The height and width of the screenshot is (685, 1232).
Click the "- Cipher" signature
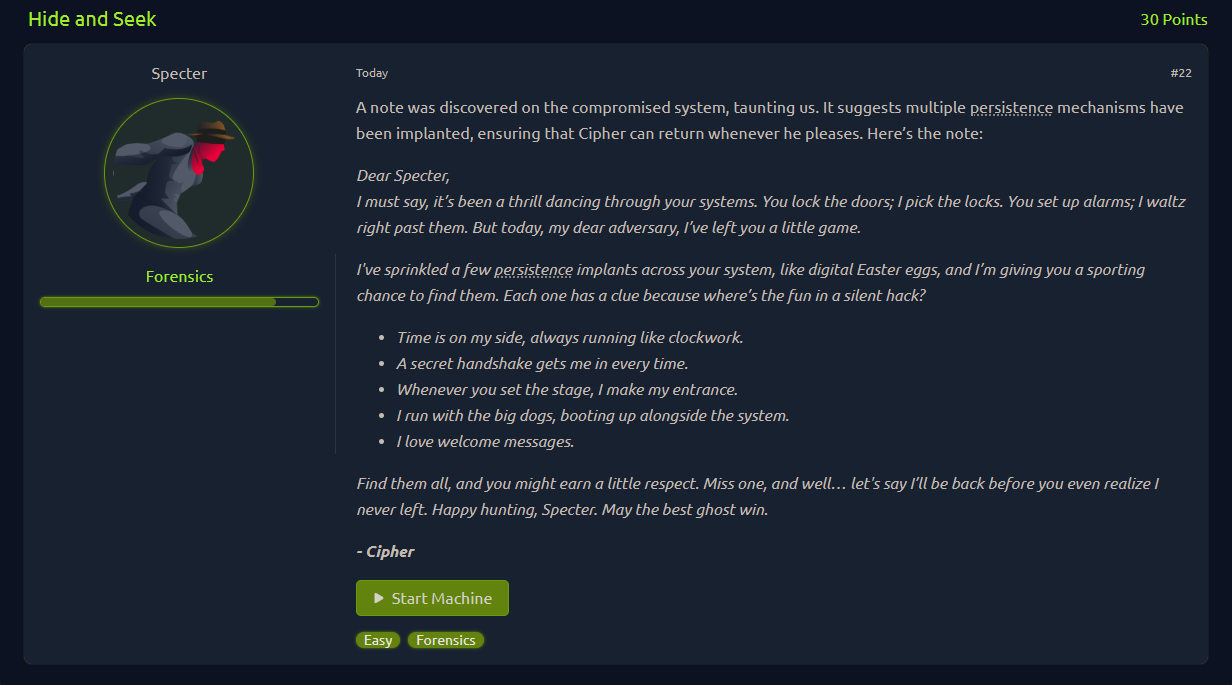click(385, 552)
